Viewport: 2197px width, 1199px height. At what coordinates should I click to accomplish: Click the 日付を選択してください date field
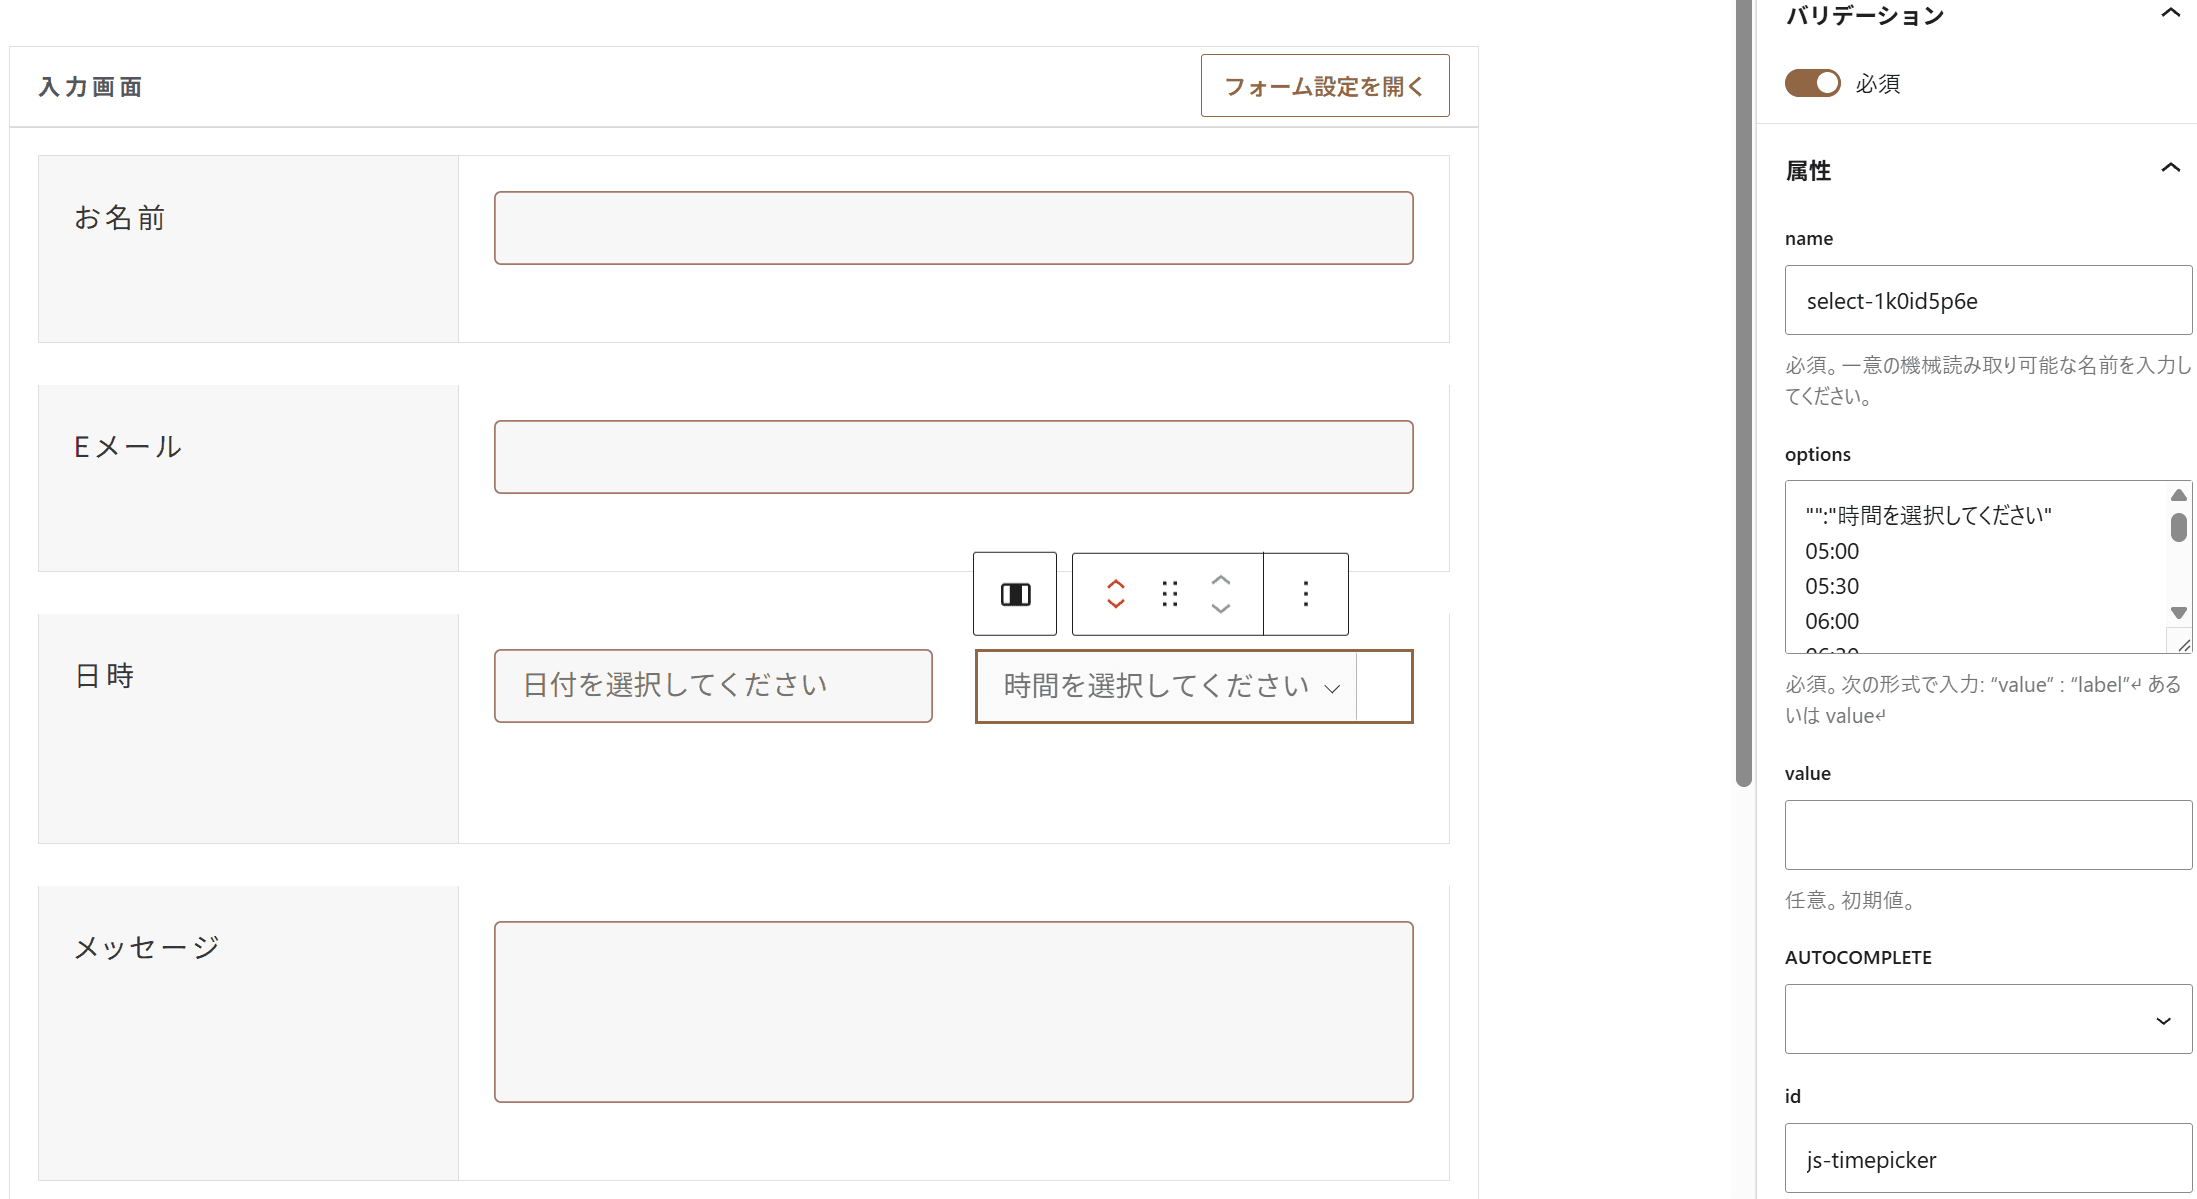coord(713,686)
